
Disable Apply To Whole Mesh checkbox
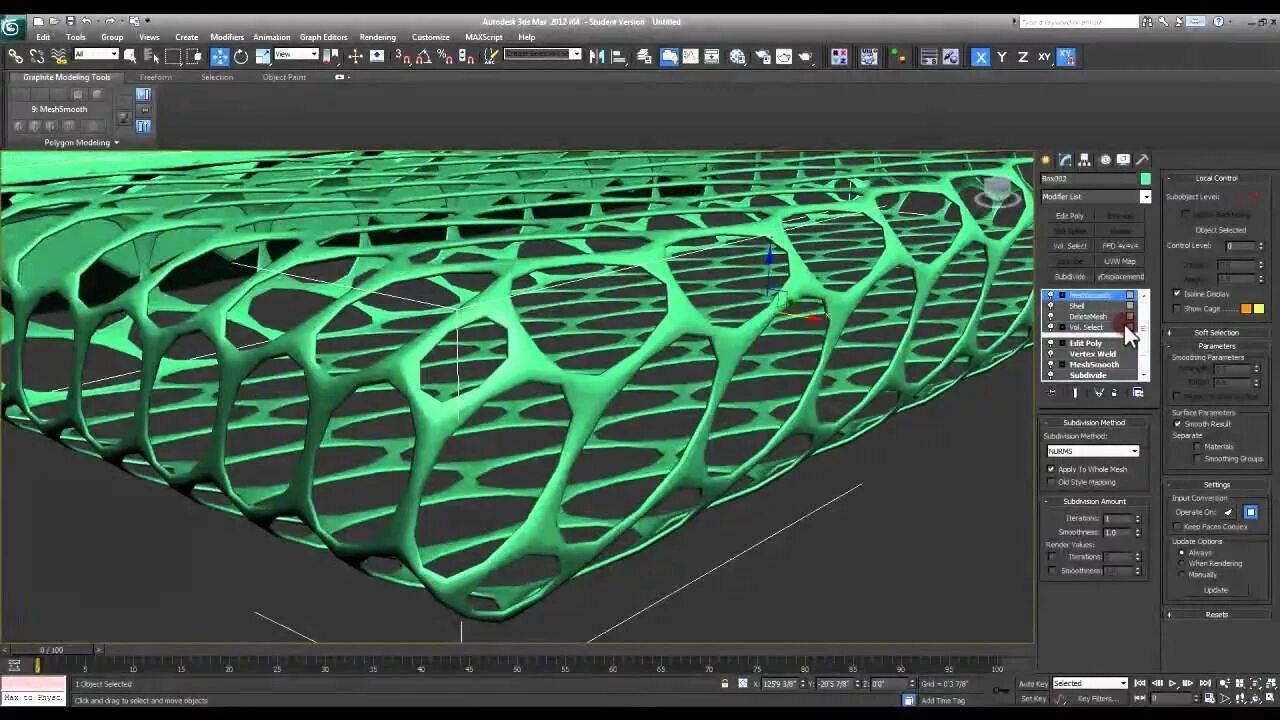click(1051, 469)
